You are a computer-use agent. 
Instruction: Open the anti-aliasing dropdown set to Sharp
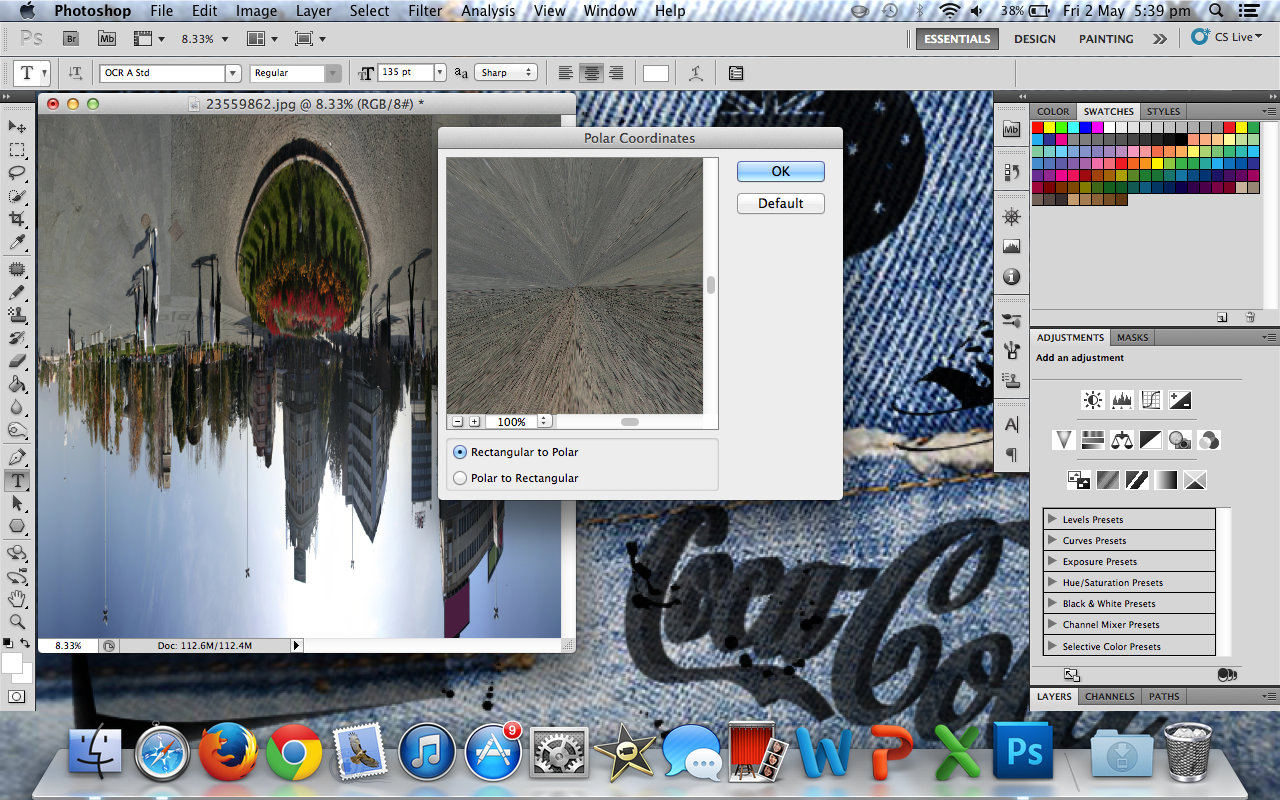(506, 71)
